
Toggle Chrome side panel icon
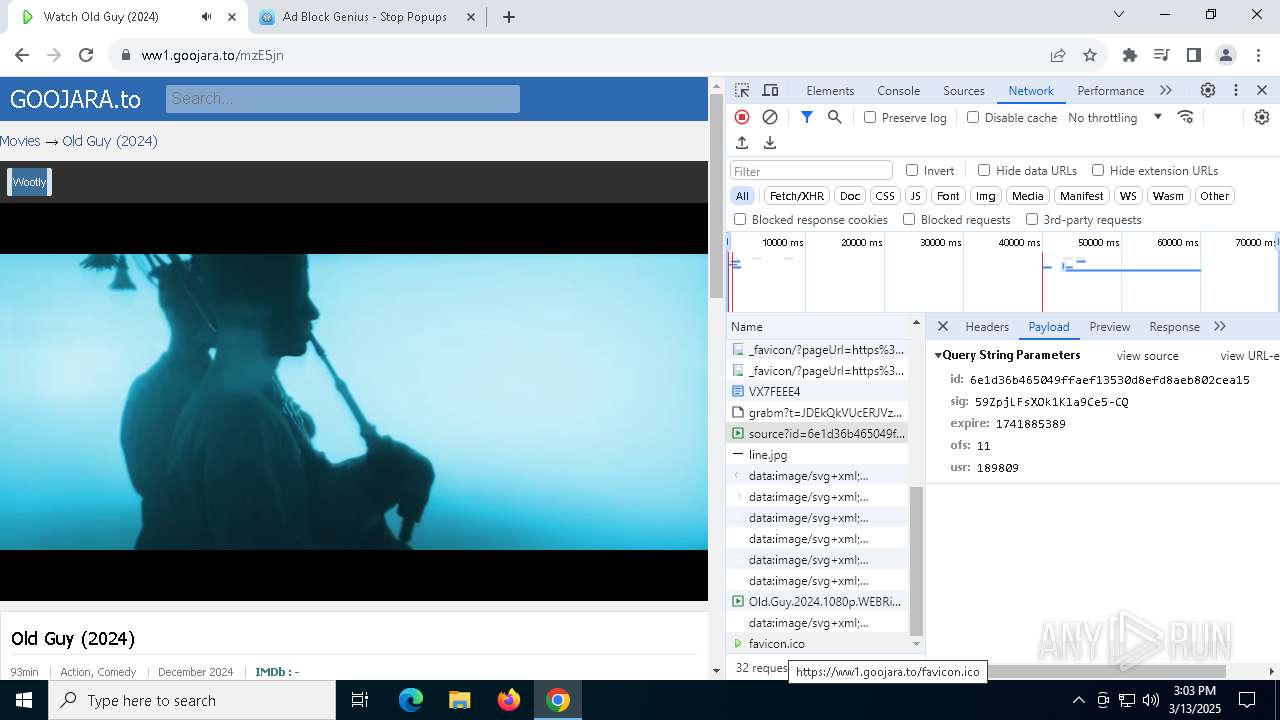1193,55
